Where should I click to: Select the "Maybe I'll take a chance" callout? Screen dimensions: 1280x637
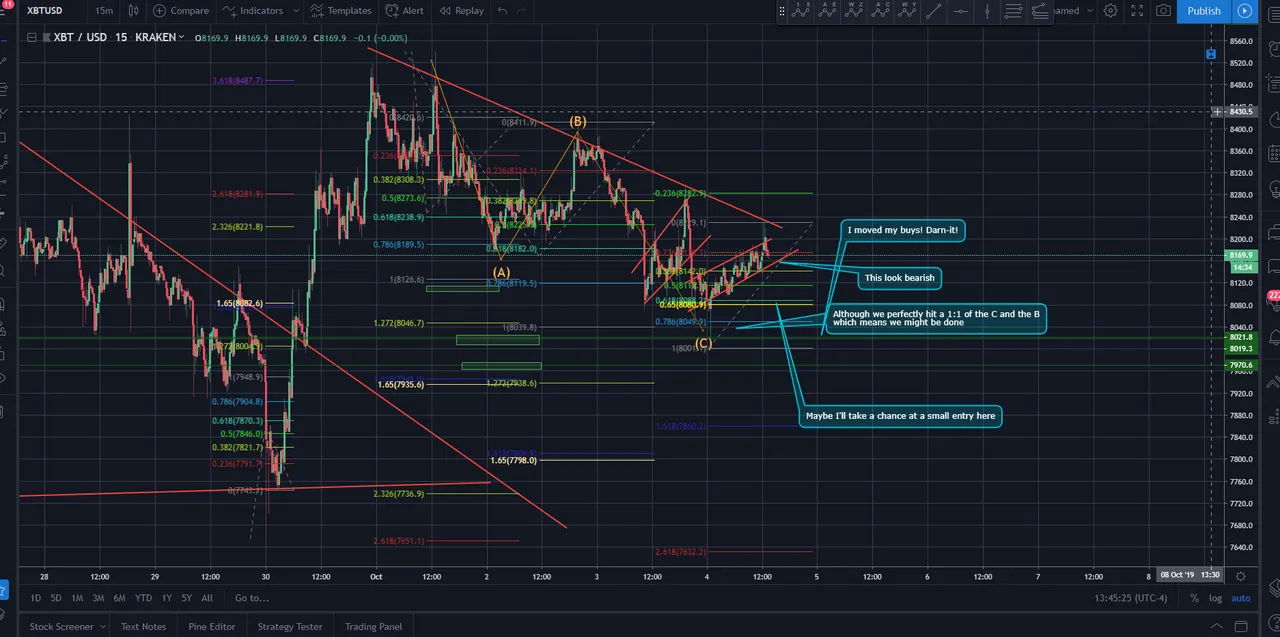[901, 415]
